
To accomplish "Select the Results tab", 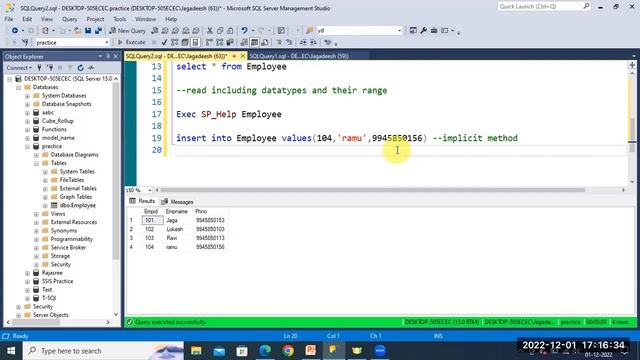I will pos(142,201).
